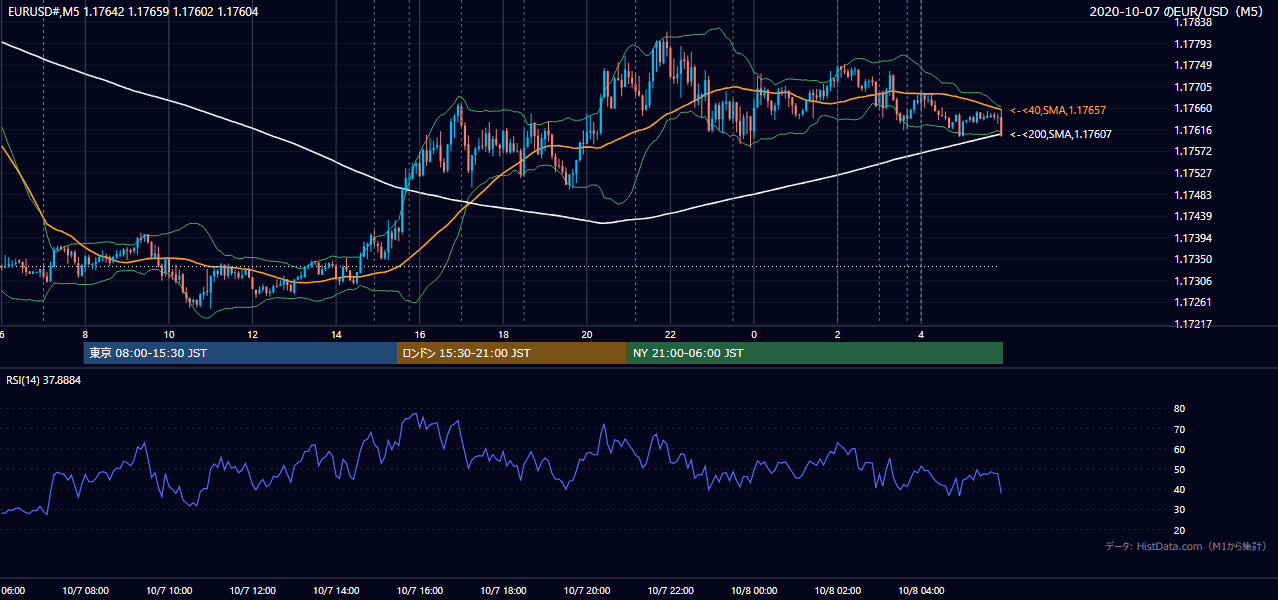Click hour 2 on the price chart axis
Image resolution: width=1278 pixels, height=600 pixels.
click(x=838, y=334)
